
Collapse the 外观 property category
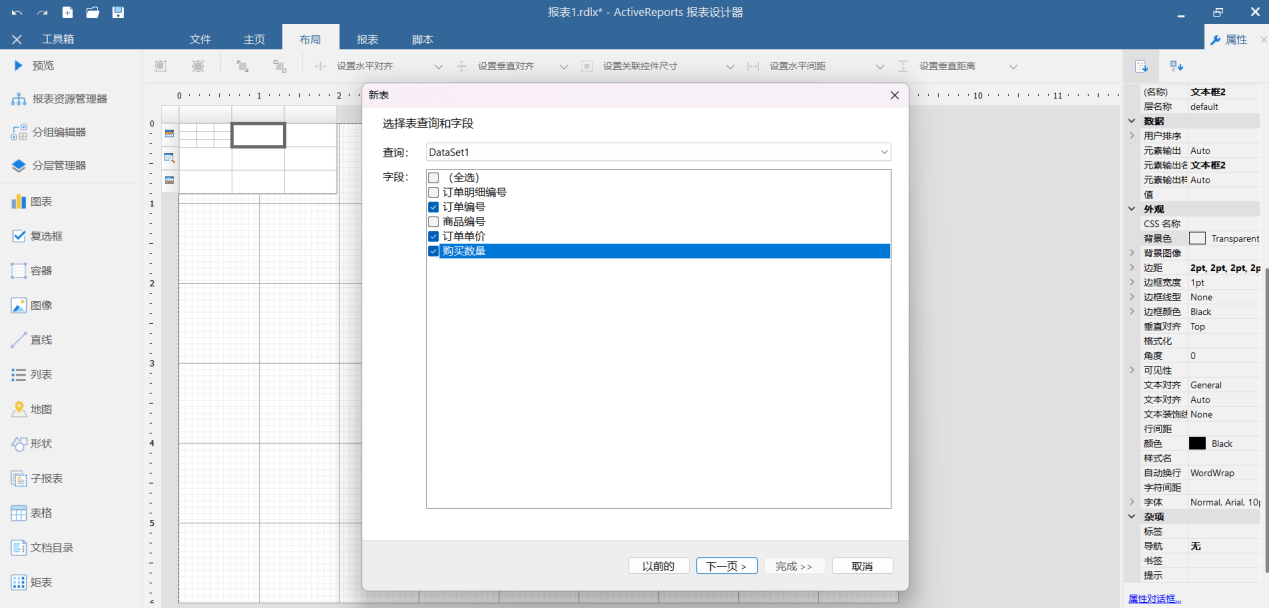1132,209
